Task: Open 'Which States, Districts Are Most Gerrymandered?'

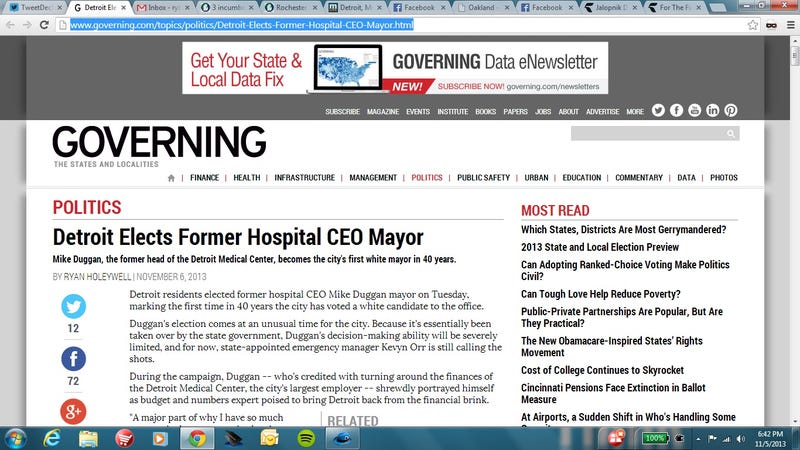Action: point(623,230)
